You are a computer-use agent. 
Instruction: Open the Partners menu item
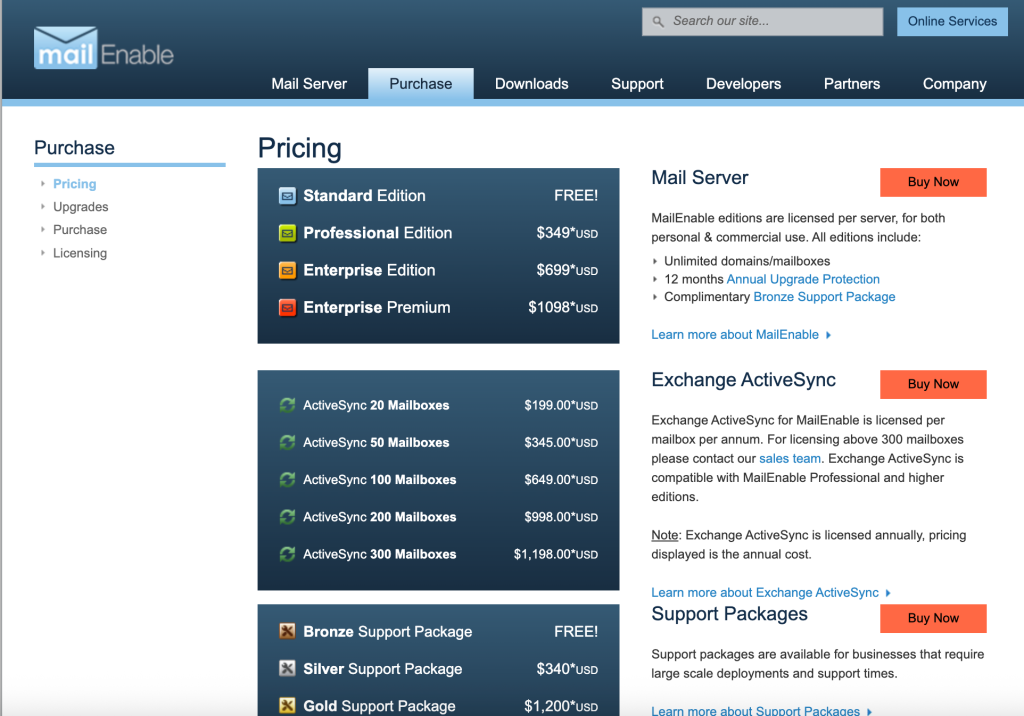coord(852,84)
